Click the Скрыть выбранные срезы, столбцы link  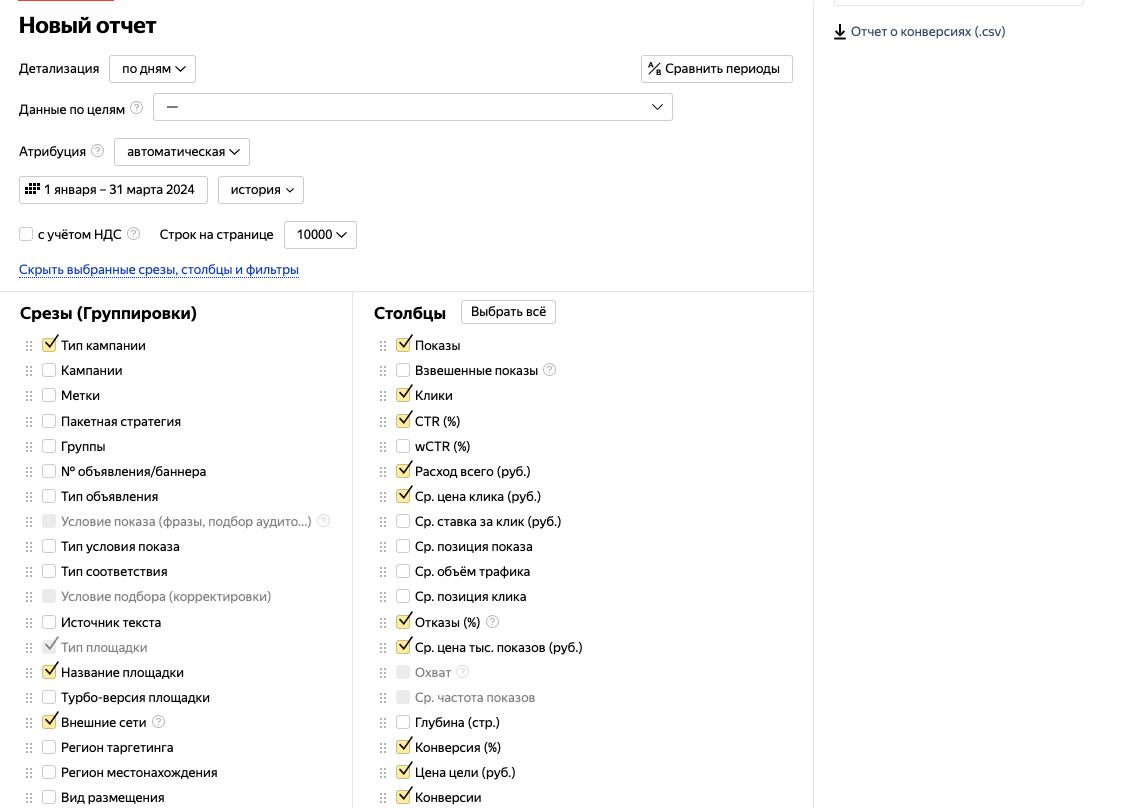[159, 270]
